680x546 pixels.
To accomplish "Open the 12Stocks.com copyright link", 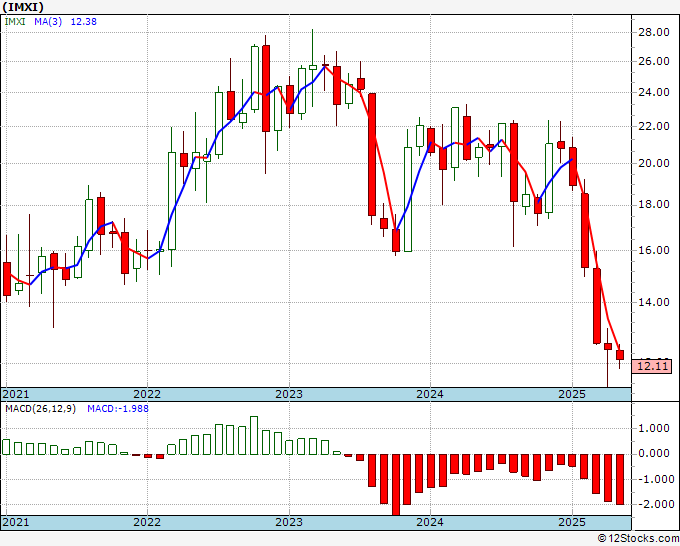I will click(638, 539).
